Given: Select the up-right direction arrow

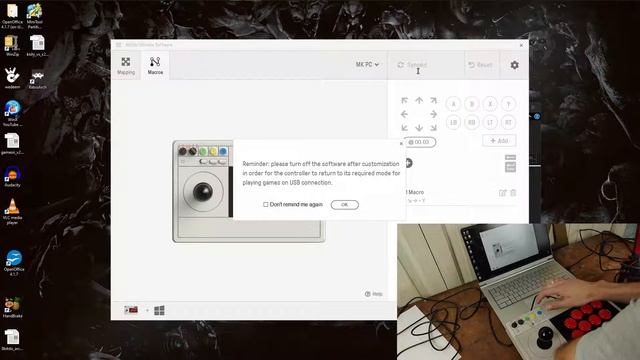Looking at the screenshot, I should (433, 100).
